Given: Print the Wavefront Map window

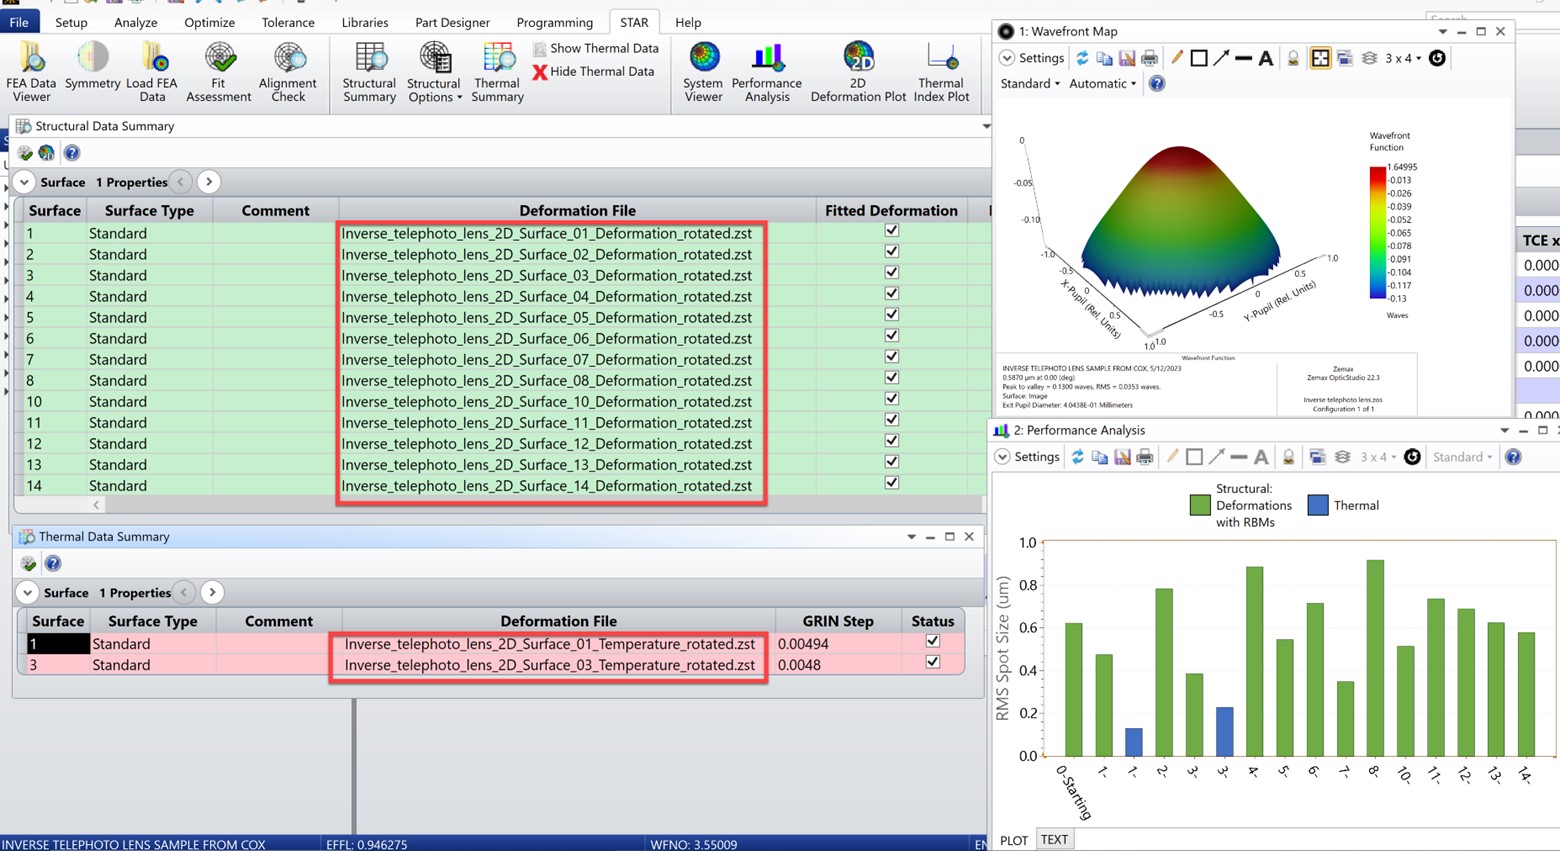Looking at the screenshot, I should [1149, 58].
